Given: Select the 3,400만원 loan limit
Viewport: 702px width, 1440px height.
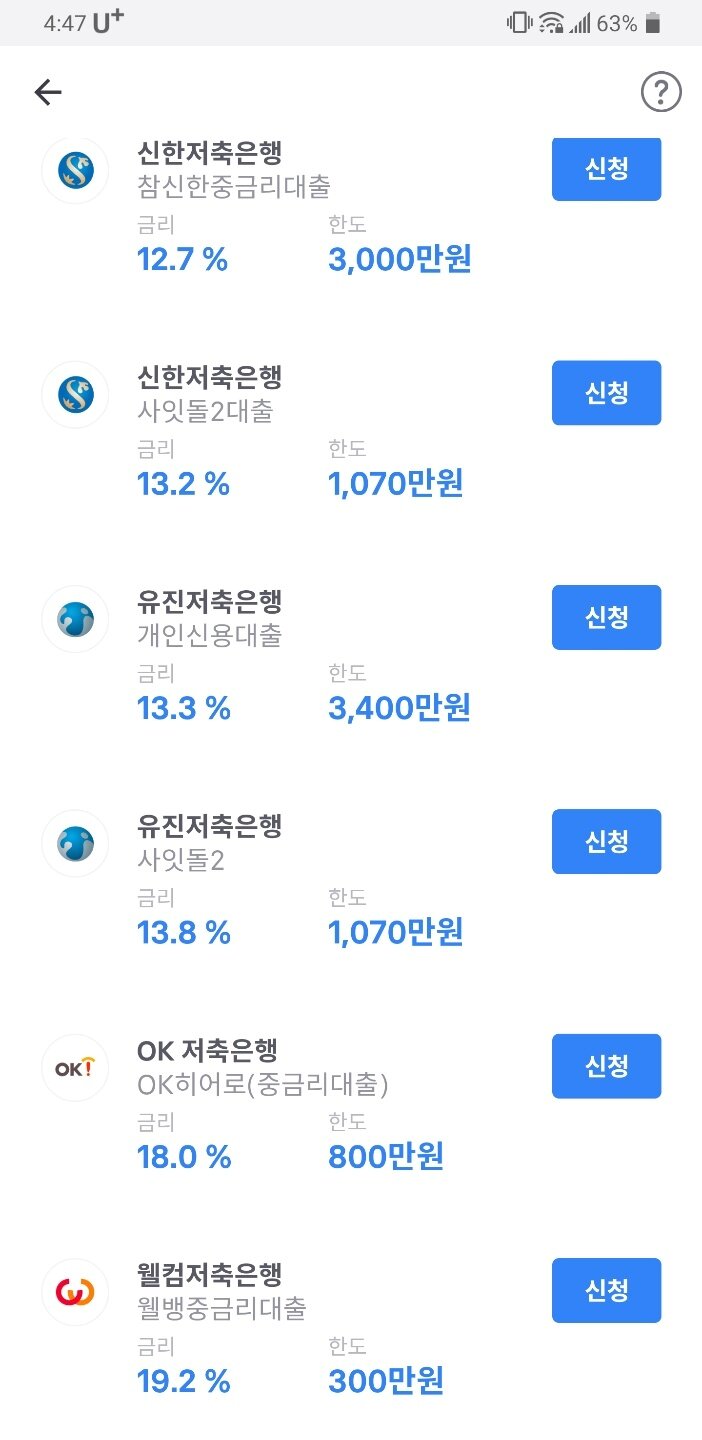Looking at the screenshot, I should click(x=399, y=708).
